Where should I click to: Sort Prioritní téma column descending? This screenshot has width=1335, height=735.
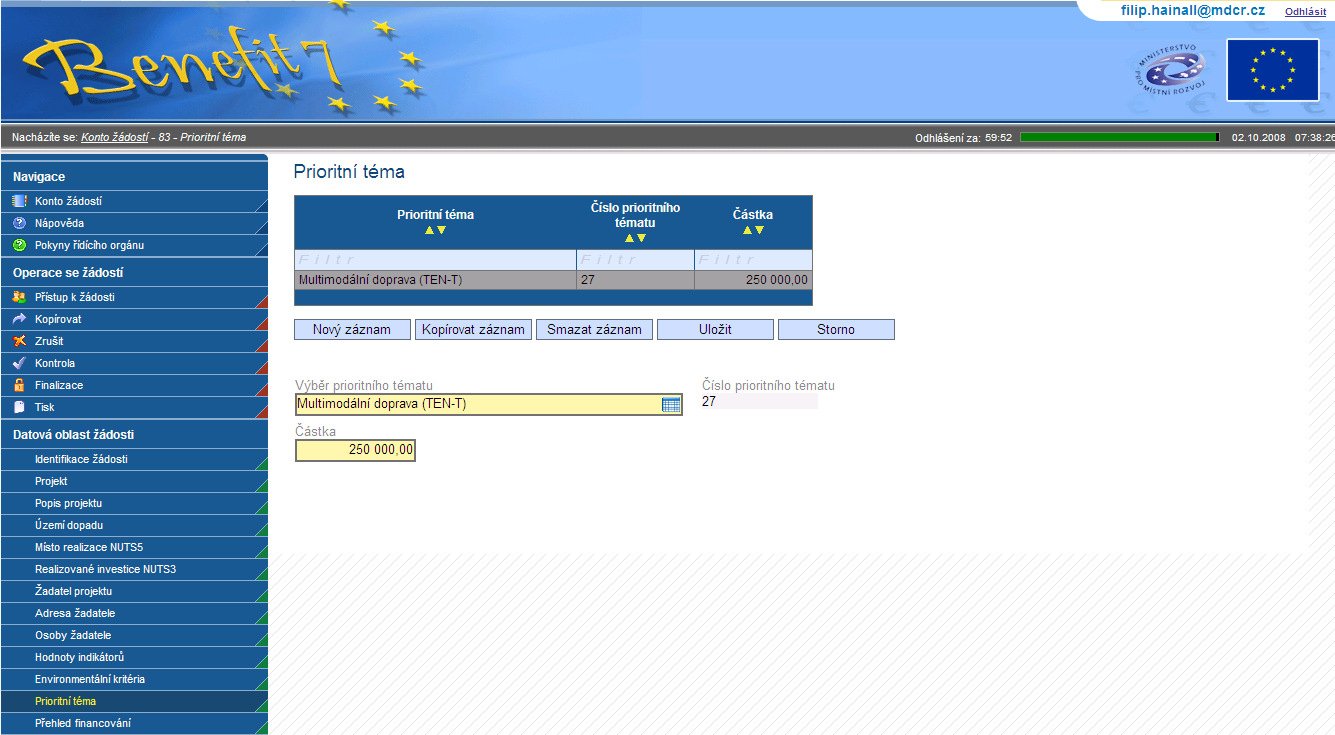click(x=441, y=230)
